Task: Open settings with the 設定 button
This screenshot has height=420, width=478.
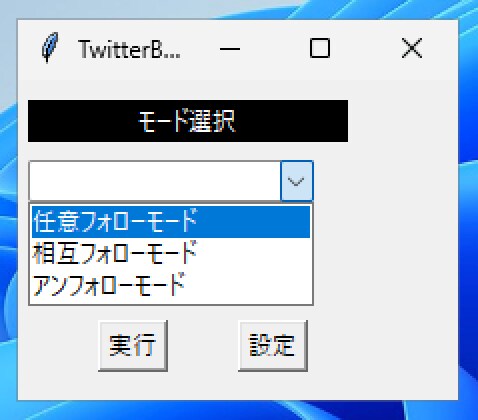Action: coord(273,345)
